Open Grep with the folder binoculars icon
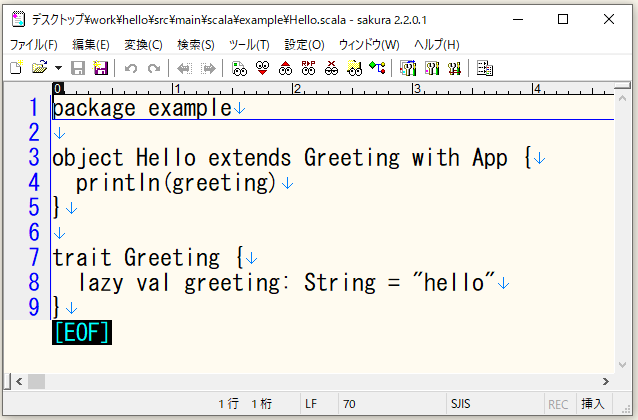 354,68
